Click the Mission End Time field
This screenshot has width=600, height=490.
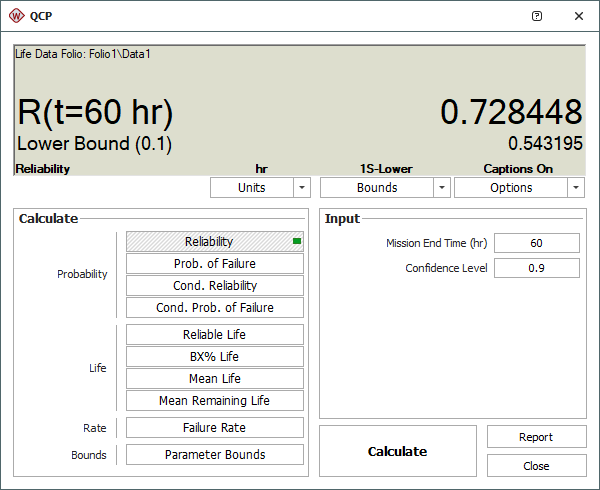536,243
